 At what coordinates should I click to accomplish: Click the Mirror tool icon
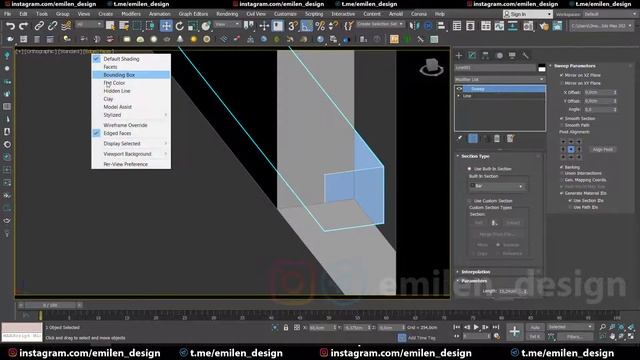click(x=414, y=26)
